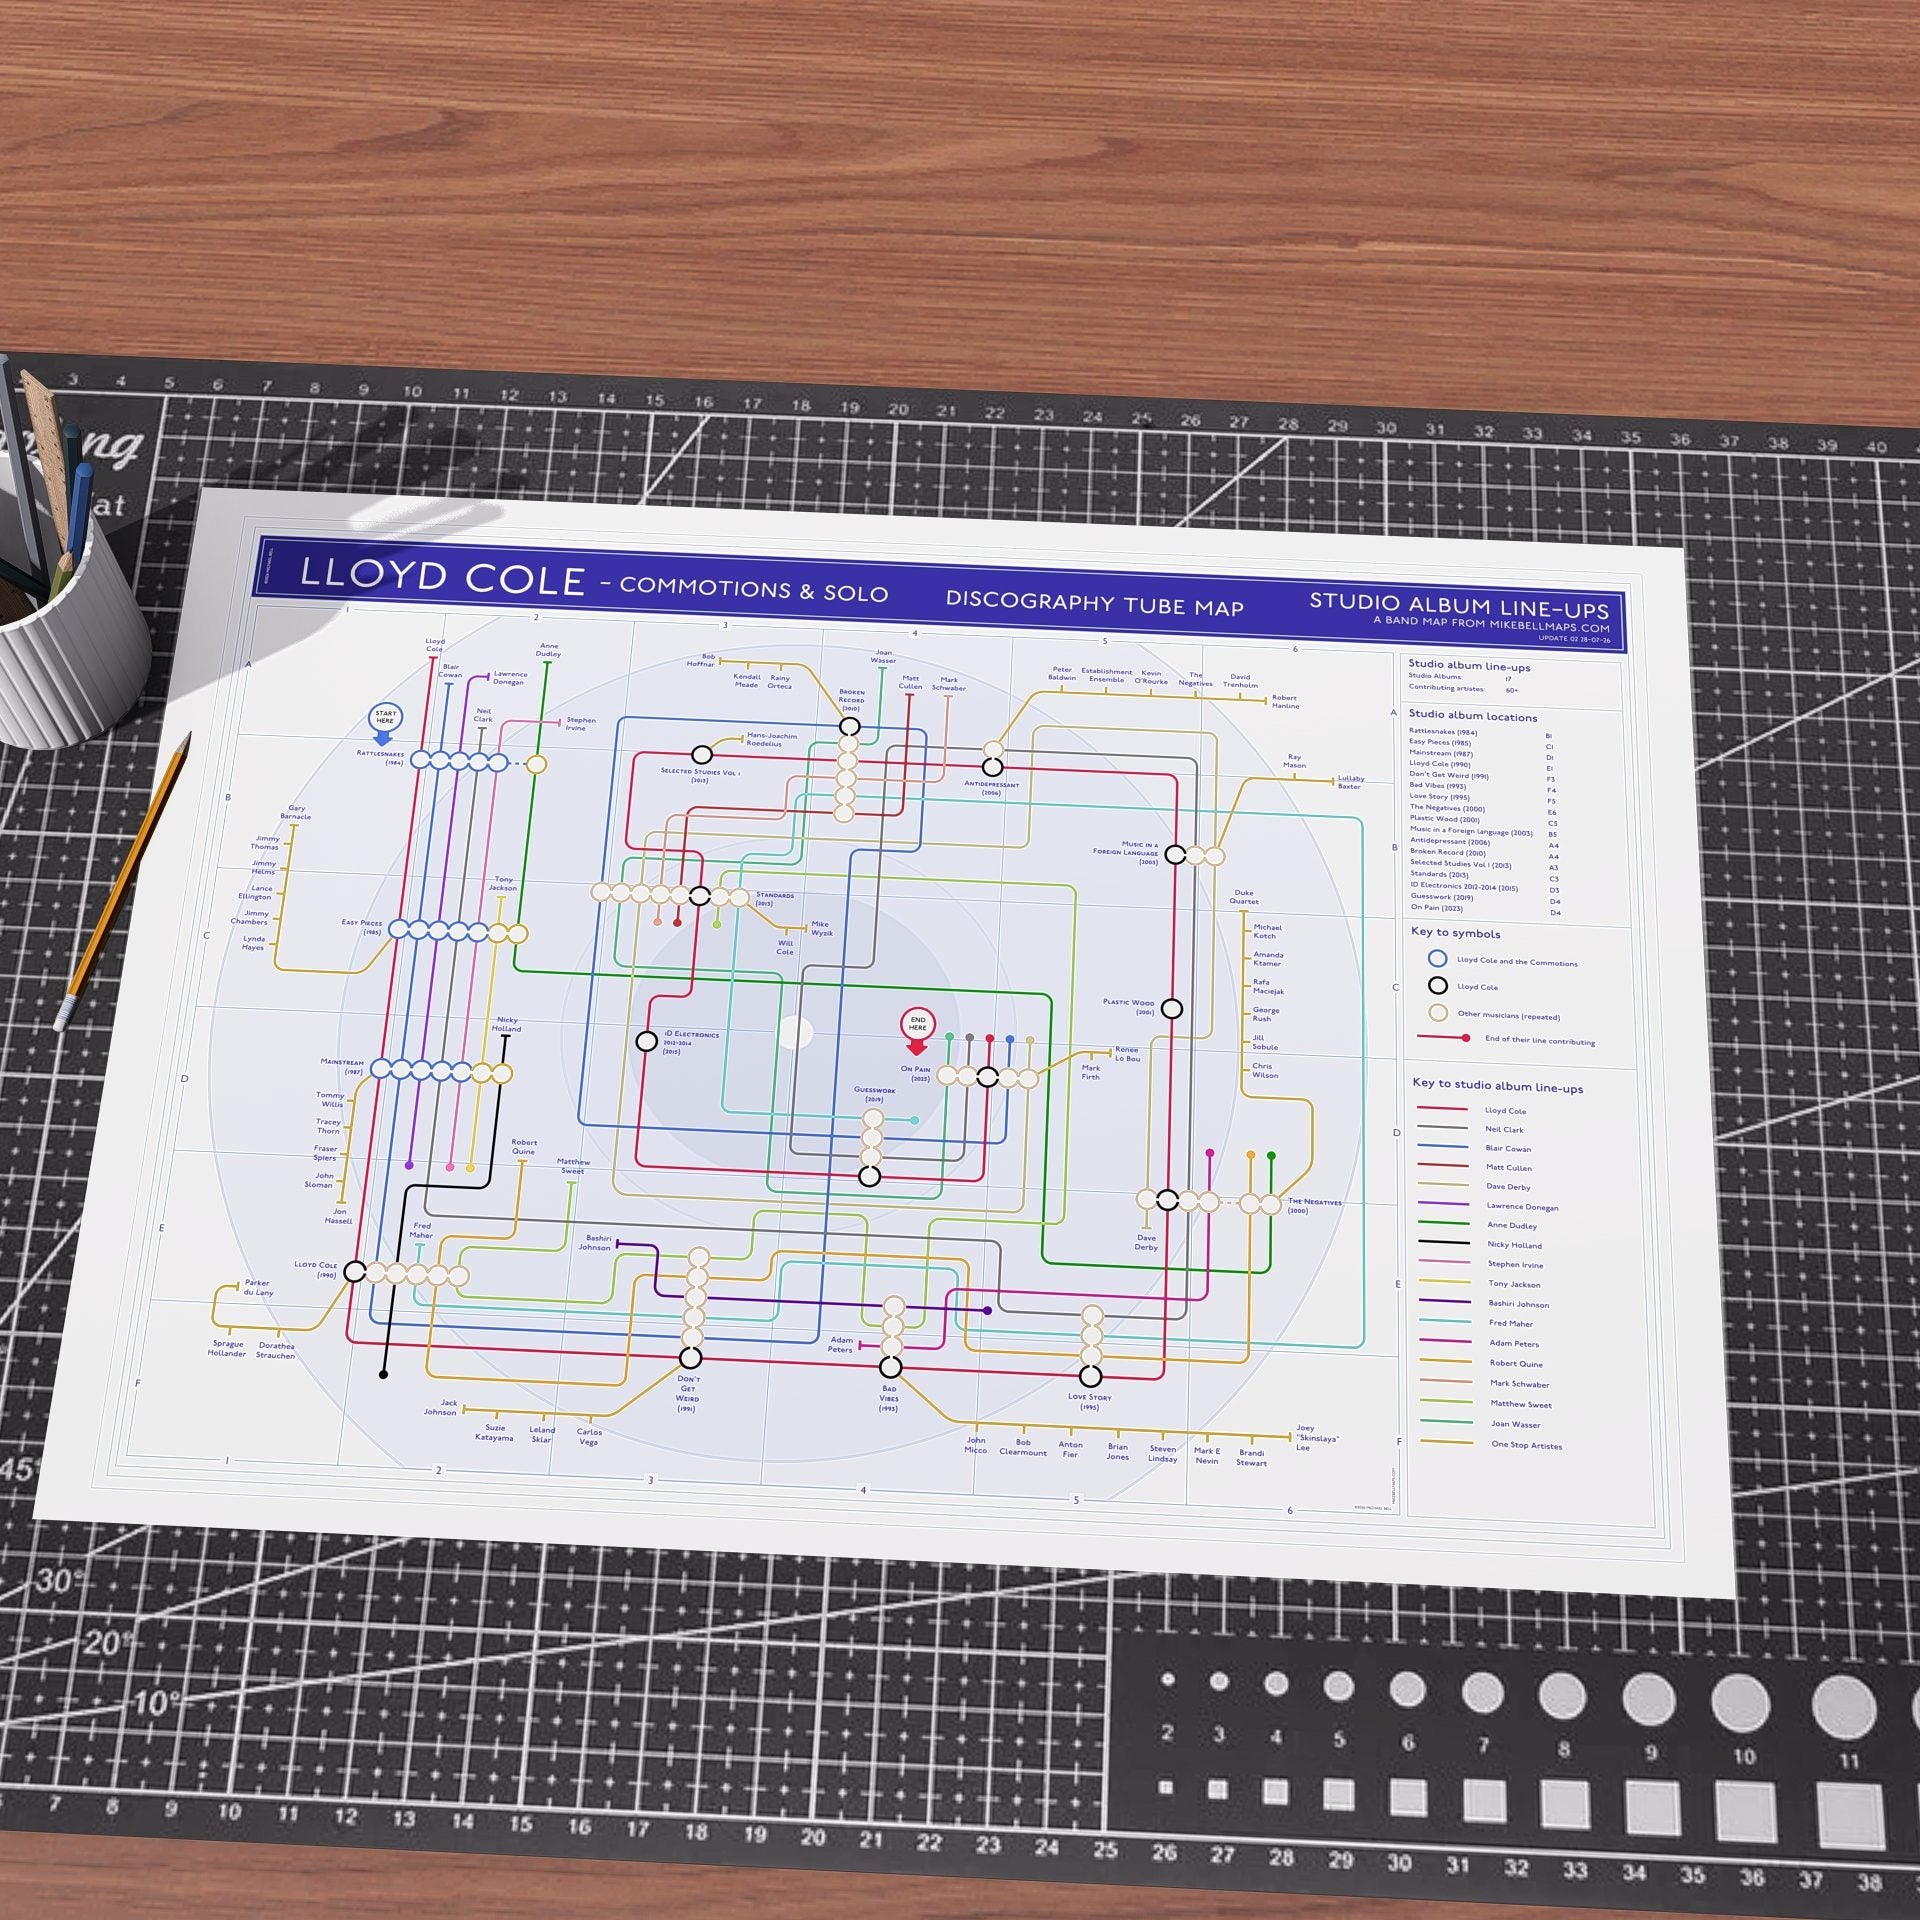The height and width of the screenshot is (1920, 1920).
Task: Select the Lloyd Cole (1990) black station circle
Action: click(x=354, y=1272)
